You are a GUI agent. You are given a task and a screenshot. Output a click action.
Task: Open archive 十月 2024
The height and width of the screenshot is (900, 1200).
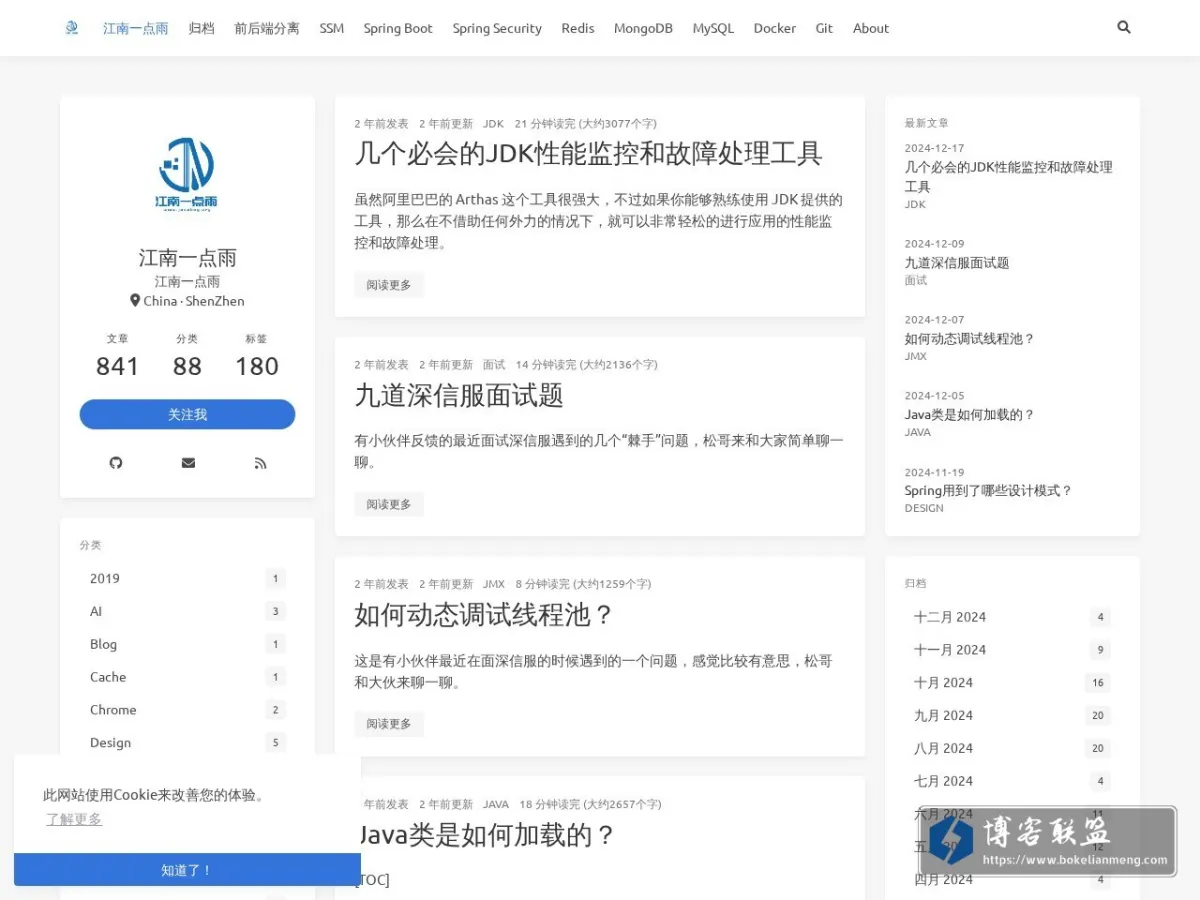coord(1012,683)
